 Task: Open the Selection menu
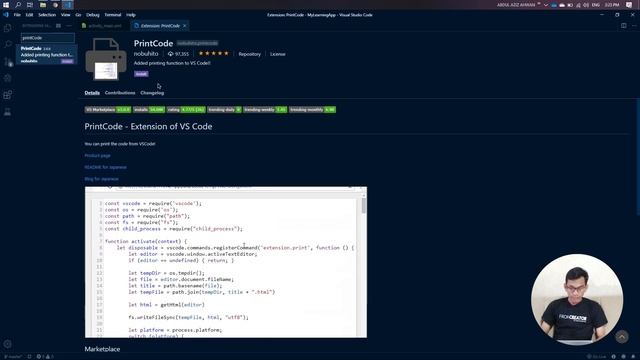point(47,15)
